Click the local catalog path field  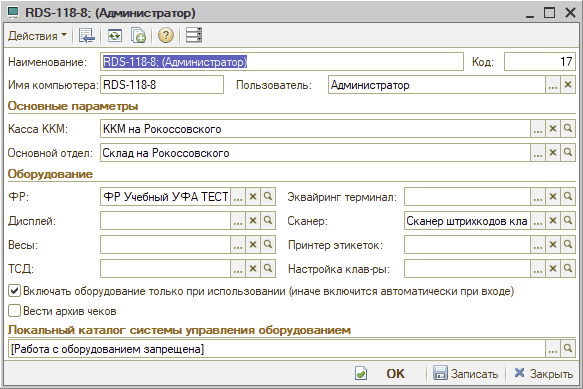click(x=277, y=349)
